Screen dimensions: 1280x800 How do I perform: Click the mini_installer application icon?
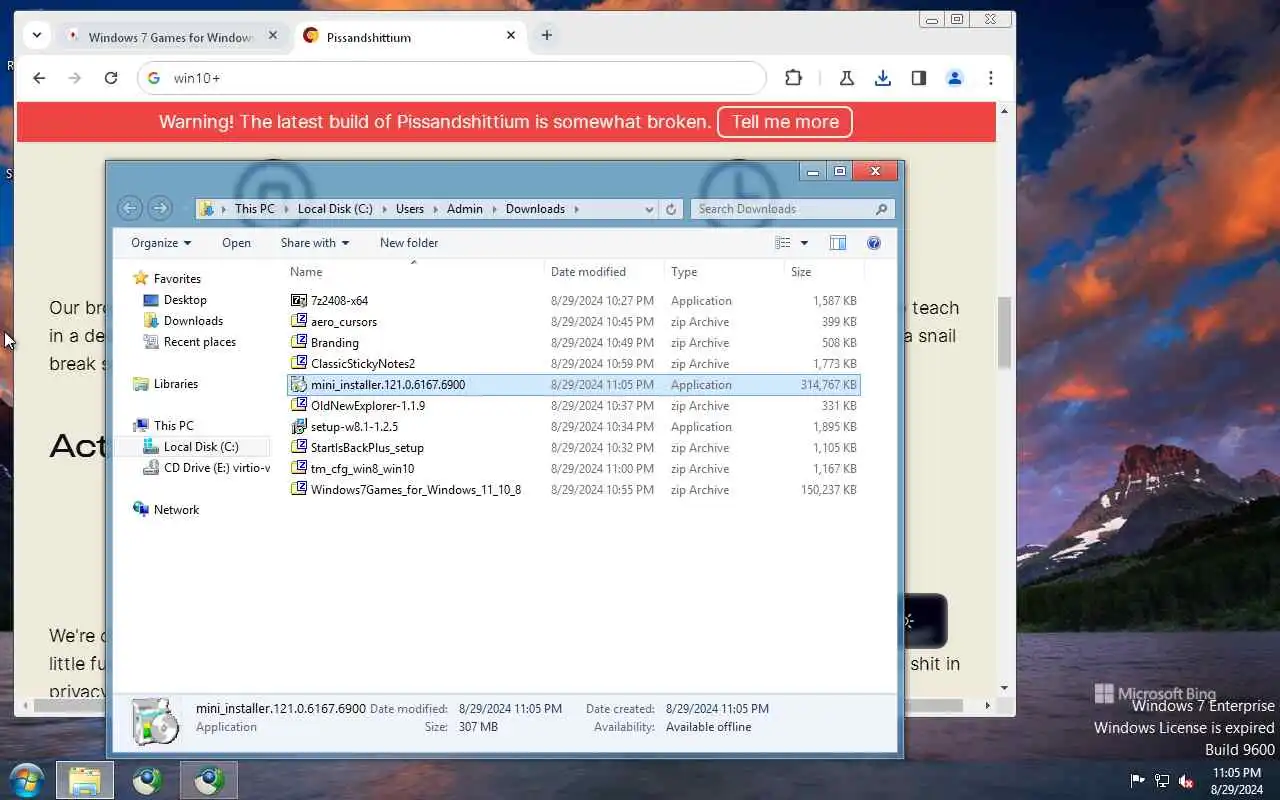coord(298,384)
